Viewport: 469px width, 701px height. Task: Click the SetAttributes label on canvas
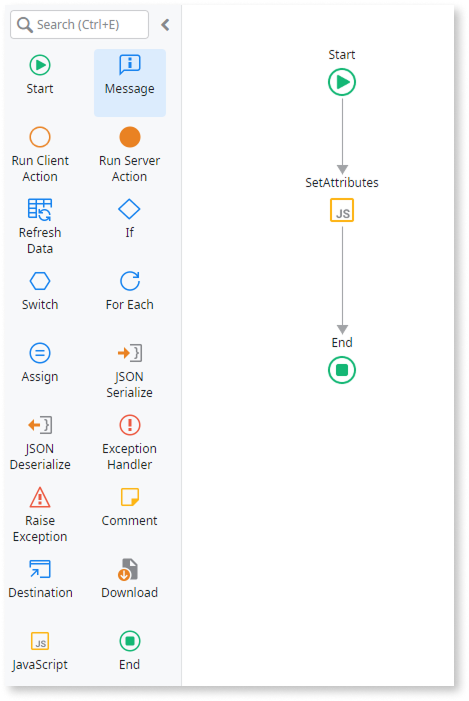(x=342, y=182)
